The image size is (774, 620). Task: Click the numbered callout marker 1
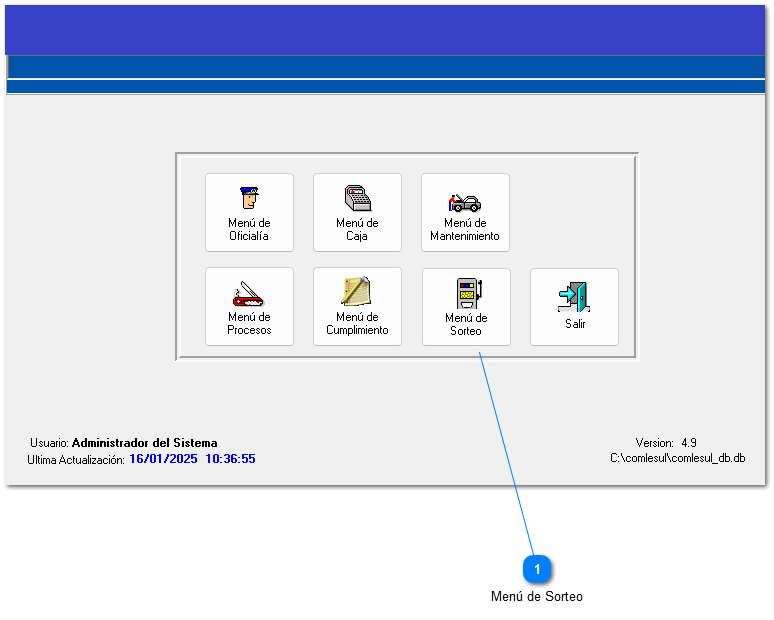point(537,569)
